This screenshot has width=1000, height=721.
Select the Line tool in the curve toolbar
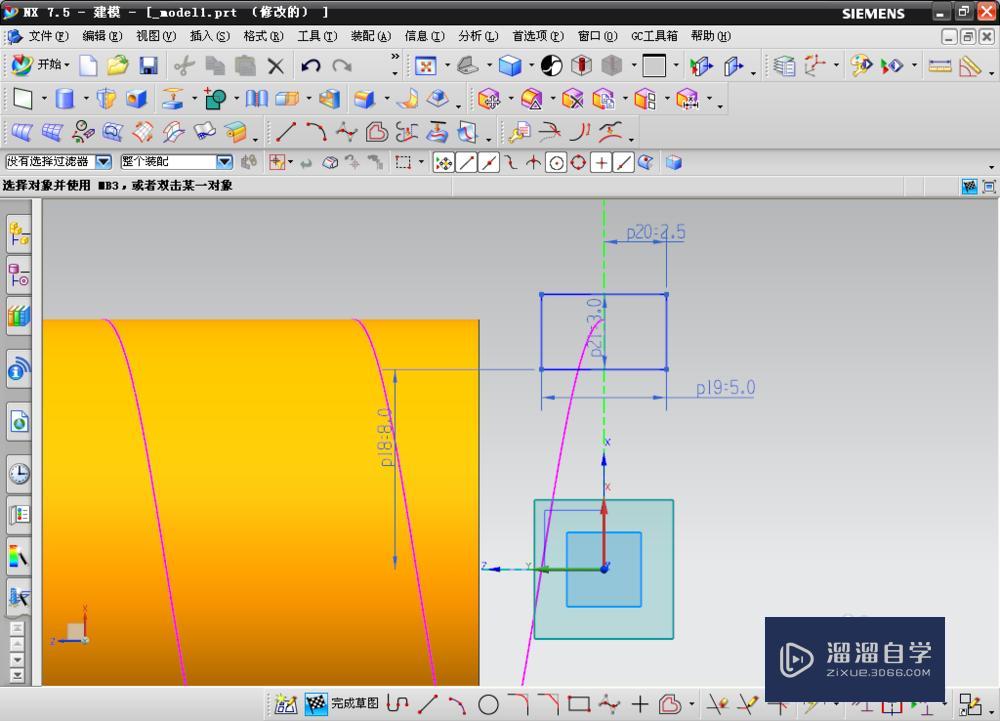(x=285, y=132)
